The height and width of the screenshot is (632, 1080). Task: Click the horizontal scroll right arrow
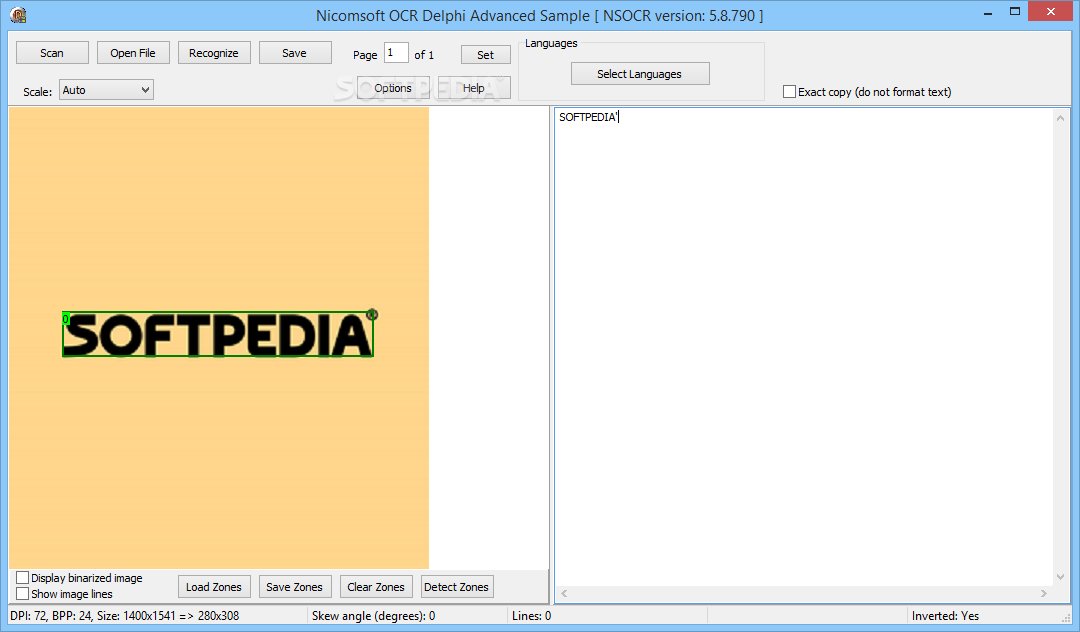tap(1044, 593)
